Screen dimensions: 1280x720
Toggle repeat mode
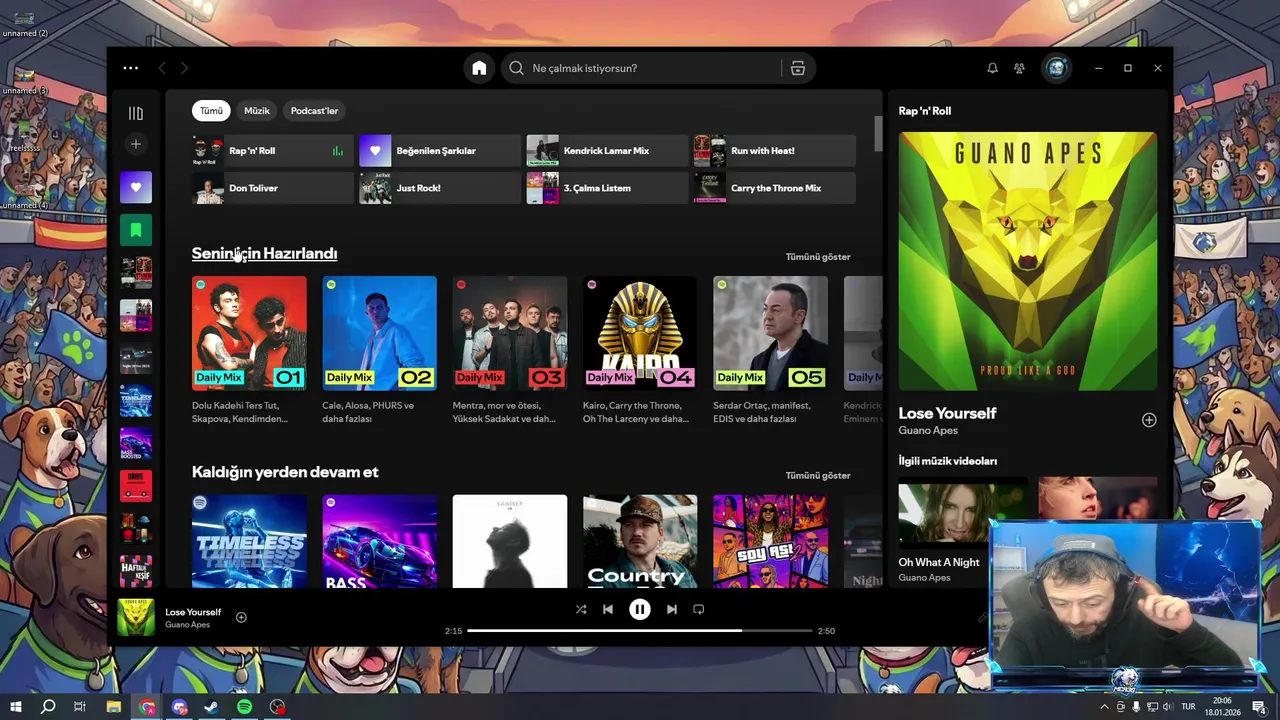pos(699,609)
